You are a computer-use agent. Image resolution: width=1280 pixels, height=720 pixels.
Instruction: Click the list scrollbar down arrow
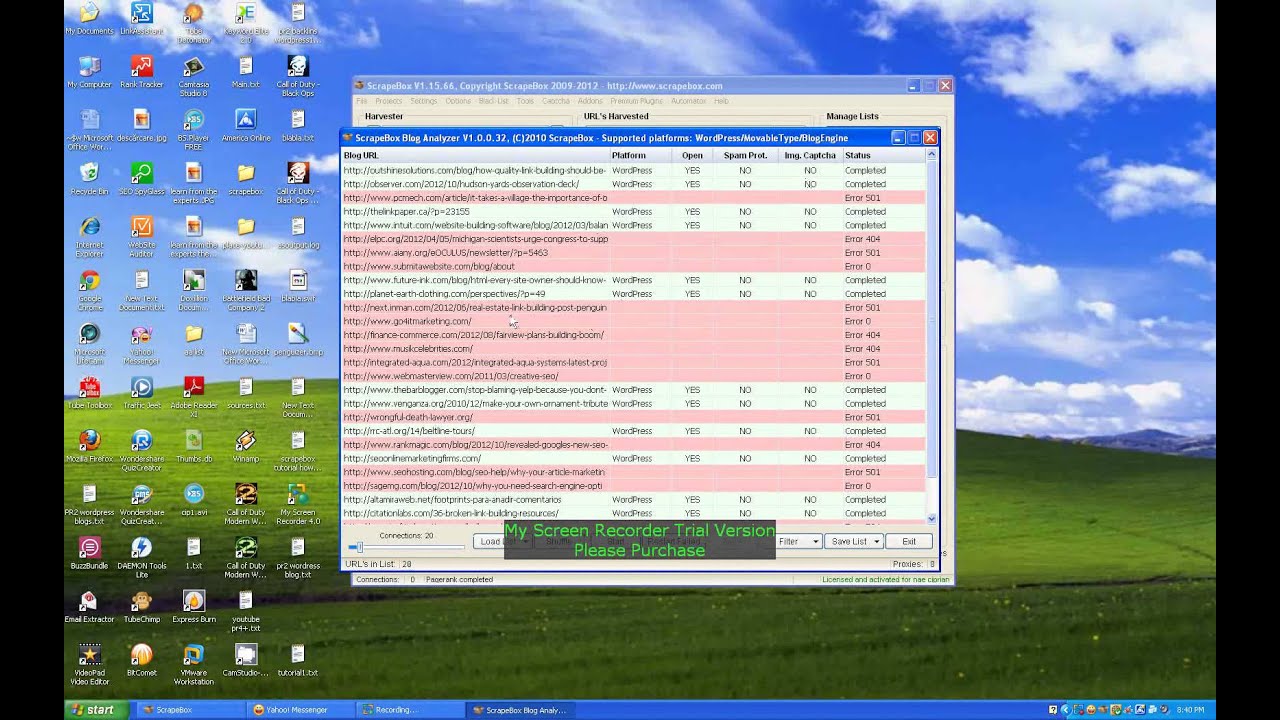coord(932,518)
